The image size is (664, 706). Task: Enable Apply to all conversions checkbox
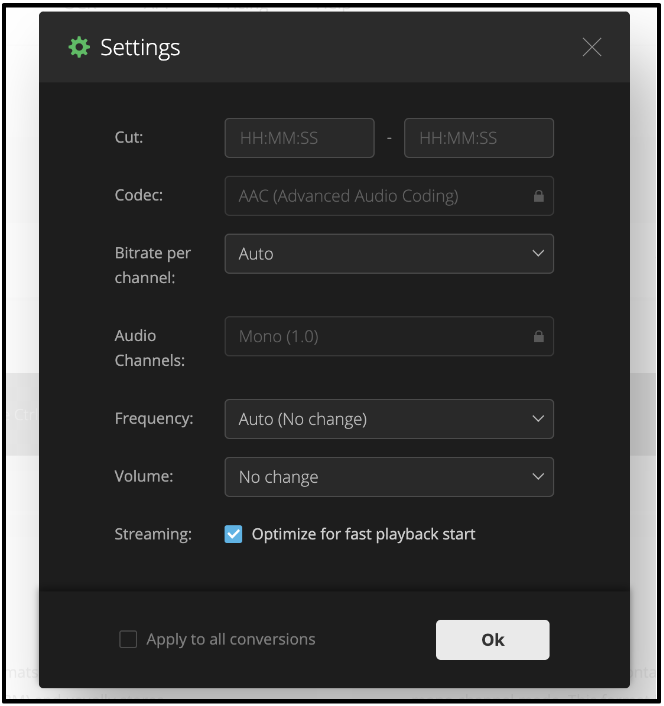click(128, 639)
